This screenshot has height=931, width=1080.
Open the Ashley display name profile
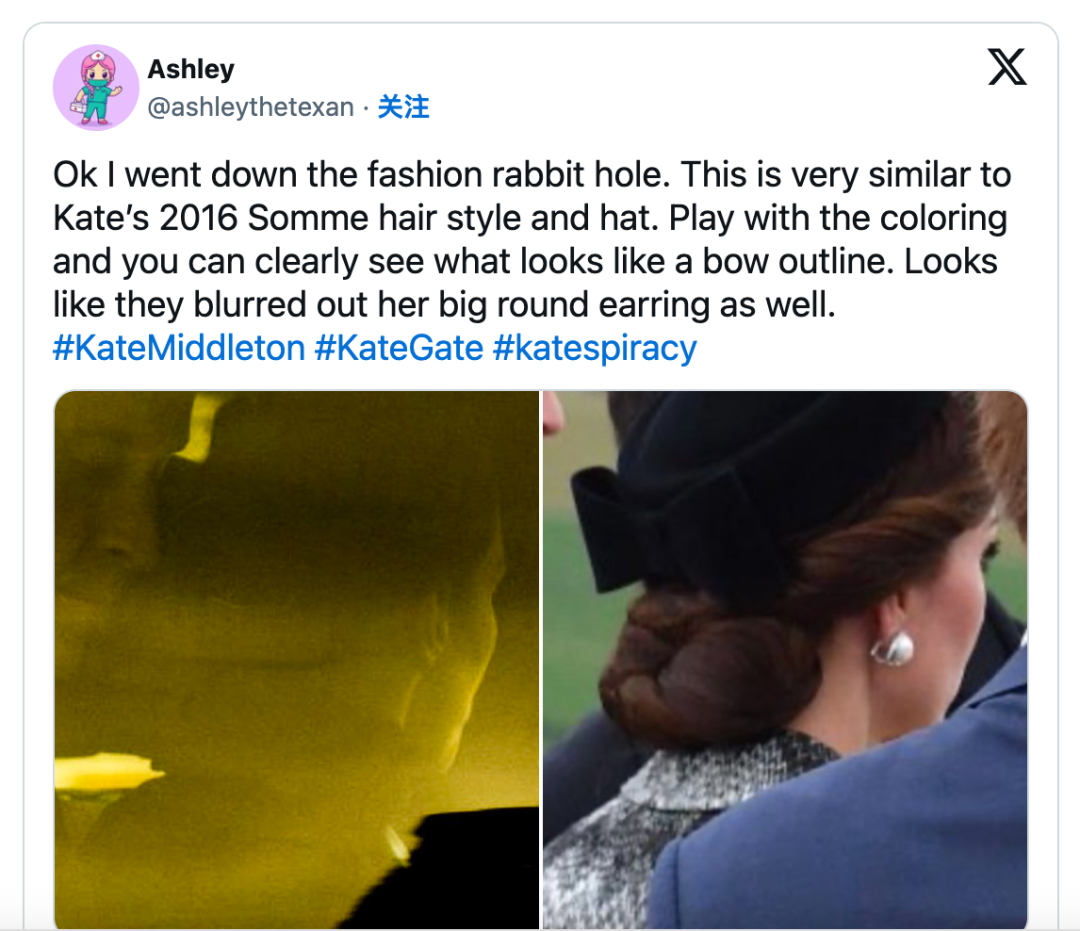(x=191, y=69)
